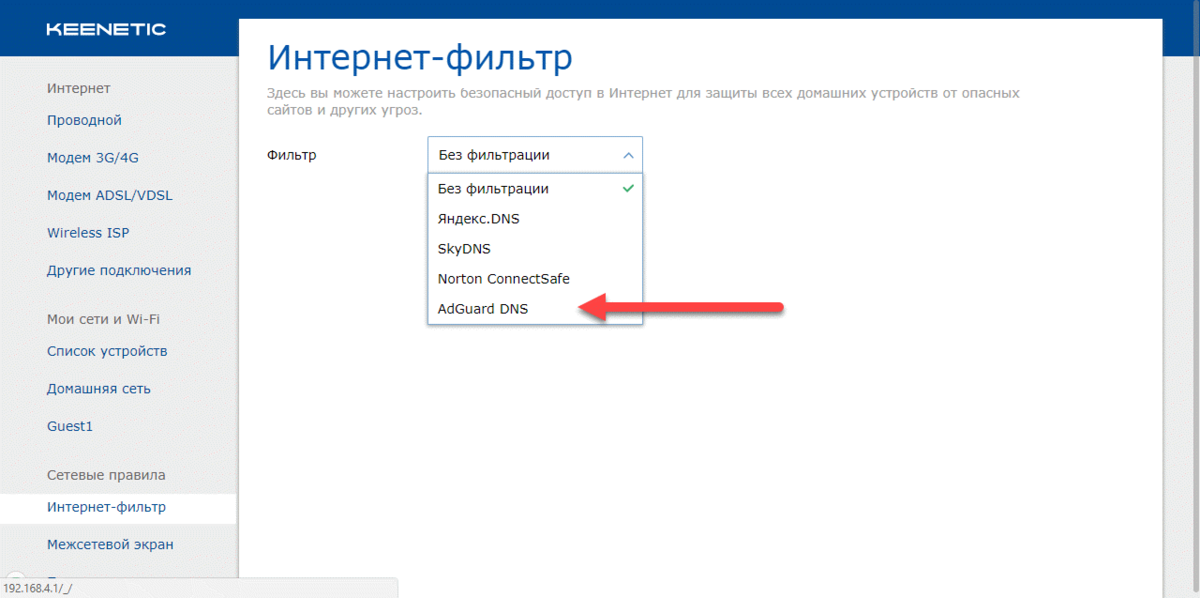
Task: Collapse the Фильтр dropdown via its chevron
Action: tap(628, 155)
